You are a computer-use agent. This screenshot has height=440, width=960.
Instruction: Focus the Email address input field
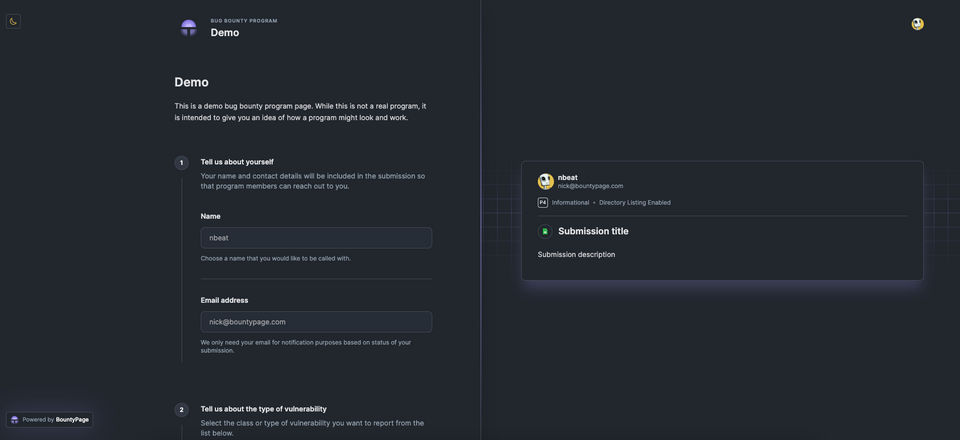click(x=316, y=322)
